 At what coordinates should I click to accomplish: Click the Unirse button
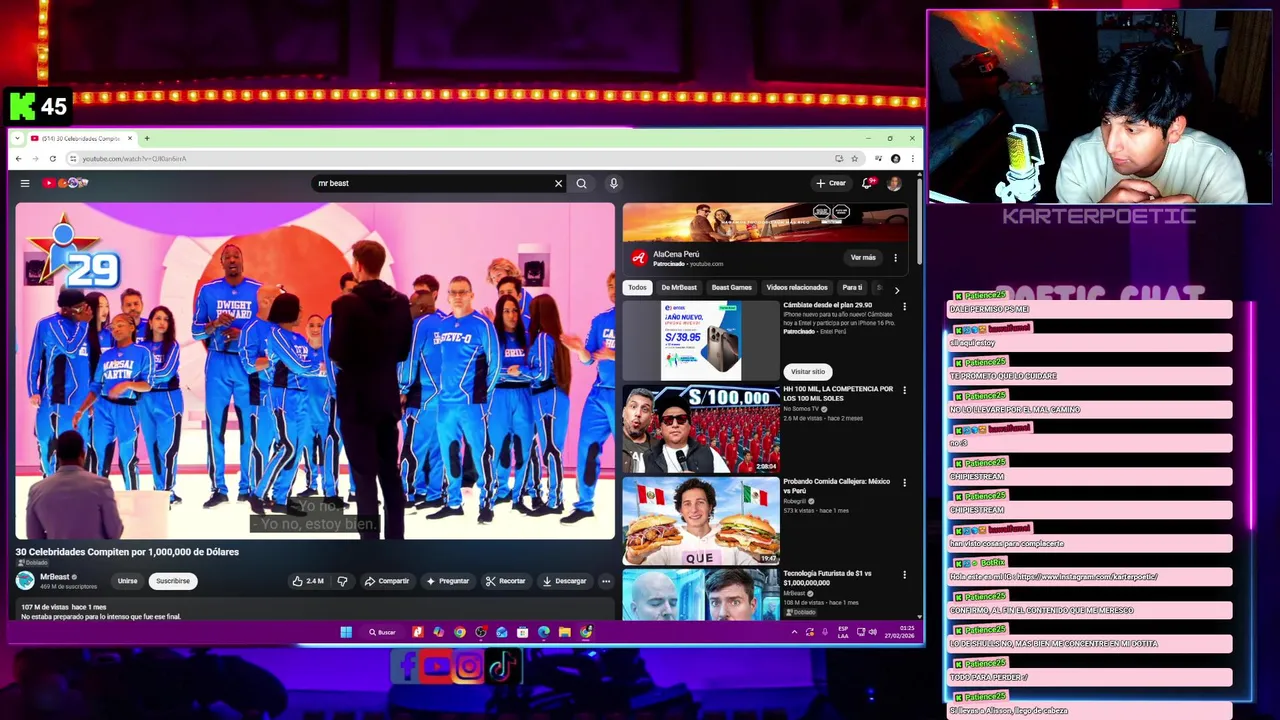[128, 581]
